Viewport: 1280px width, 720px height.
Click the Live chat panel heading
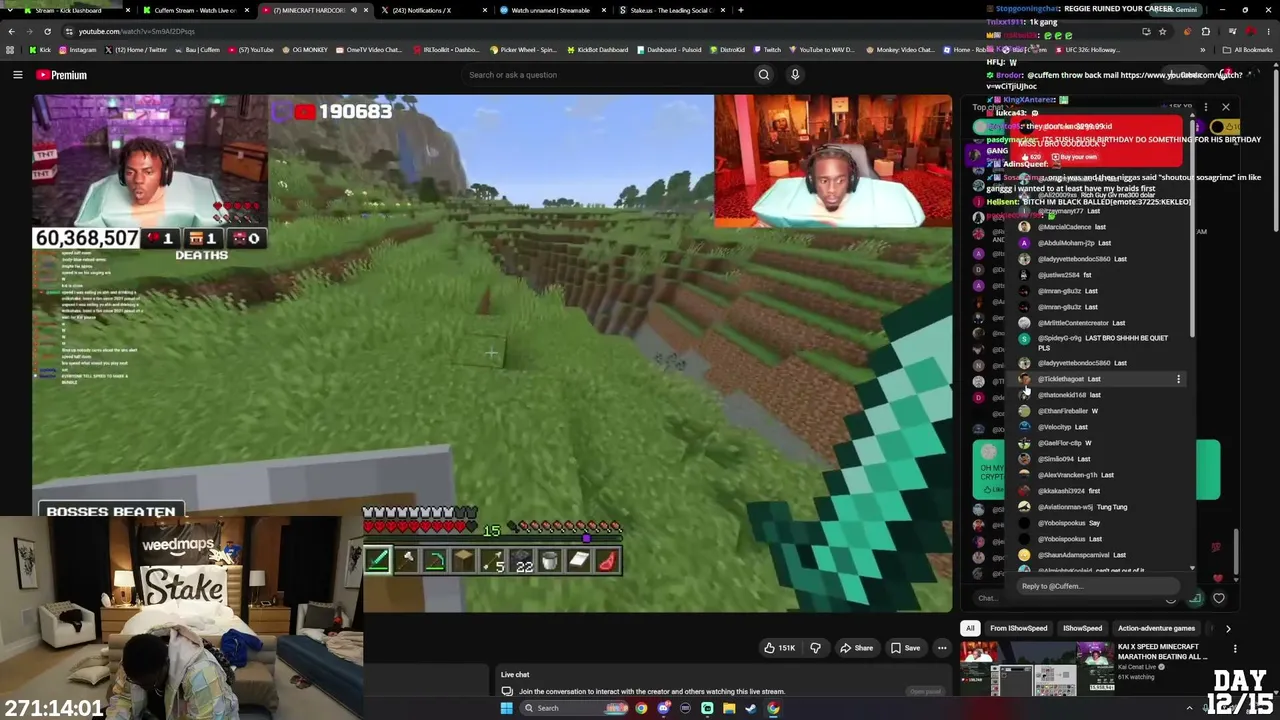[515, 675]
